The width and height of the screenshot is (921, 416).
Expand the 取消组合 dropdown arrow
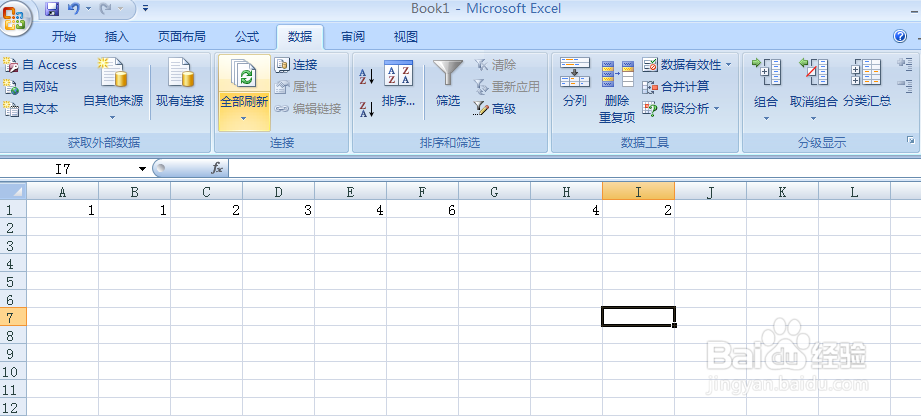click(814, 118)
